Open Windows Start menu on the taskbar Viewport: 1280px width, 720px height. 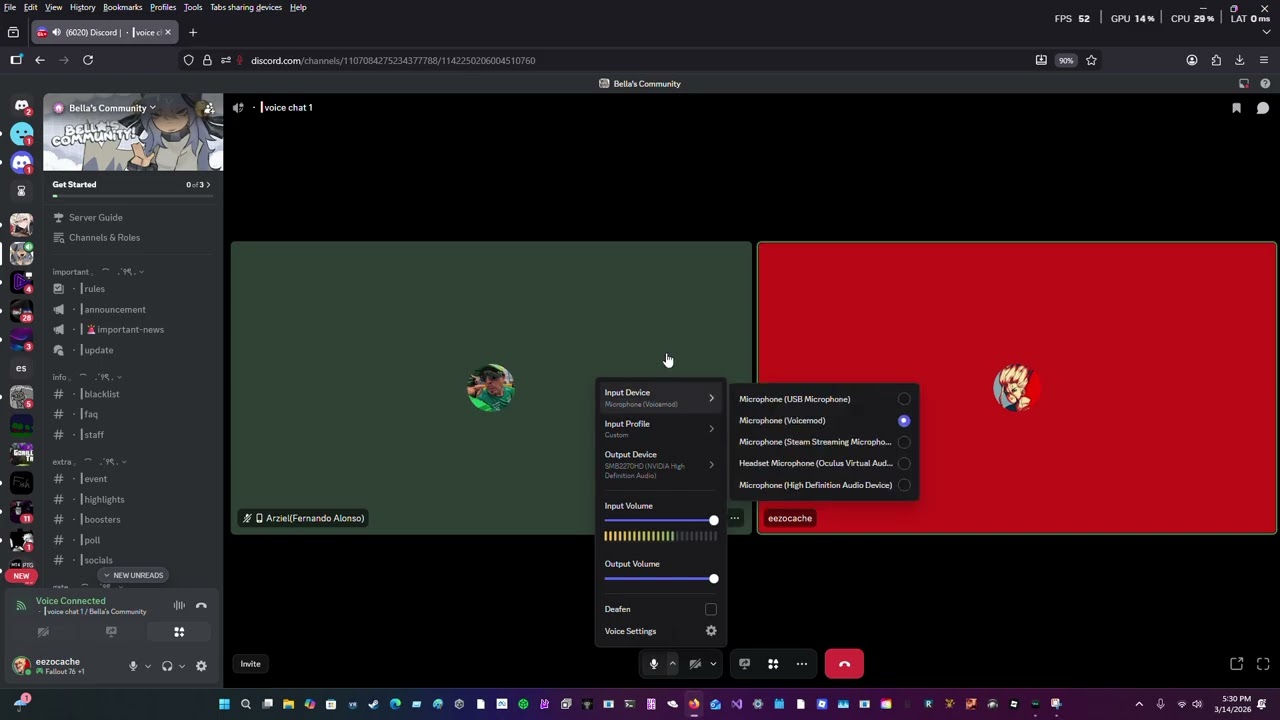(224, 704)
